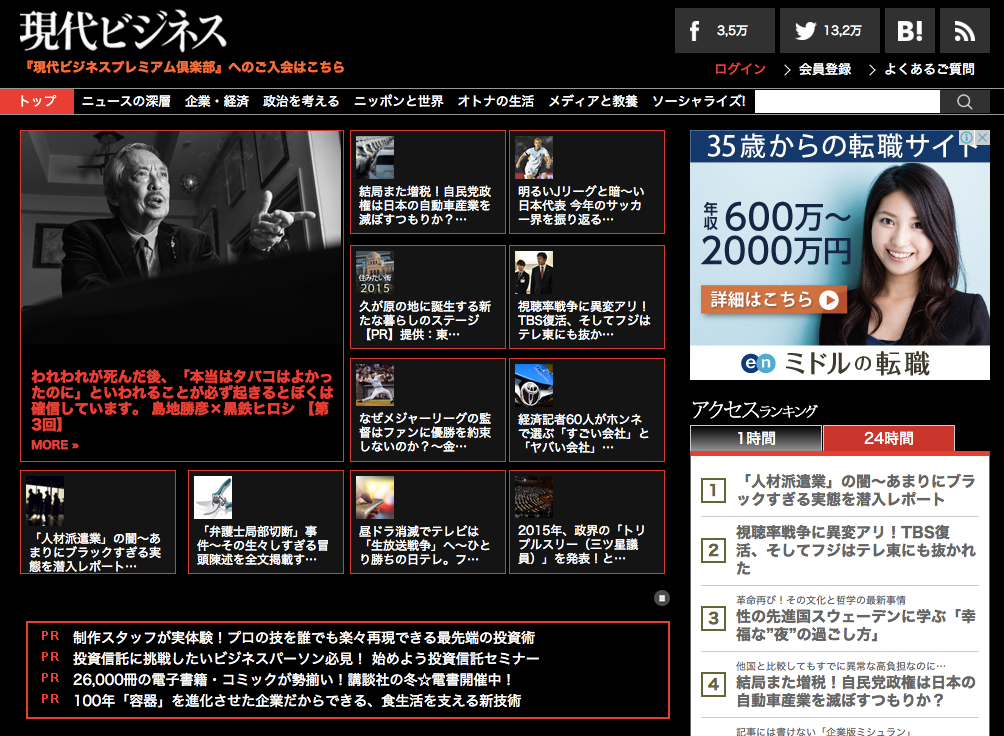1004x736 pixels.
Task: Open 明るいJリーグと暗〜い日本代表 article card
Action: coord(587,182)
